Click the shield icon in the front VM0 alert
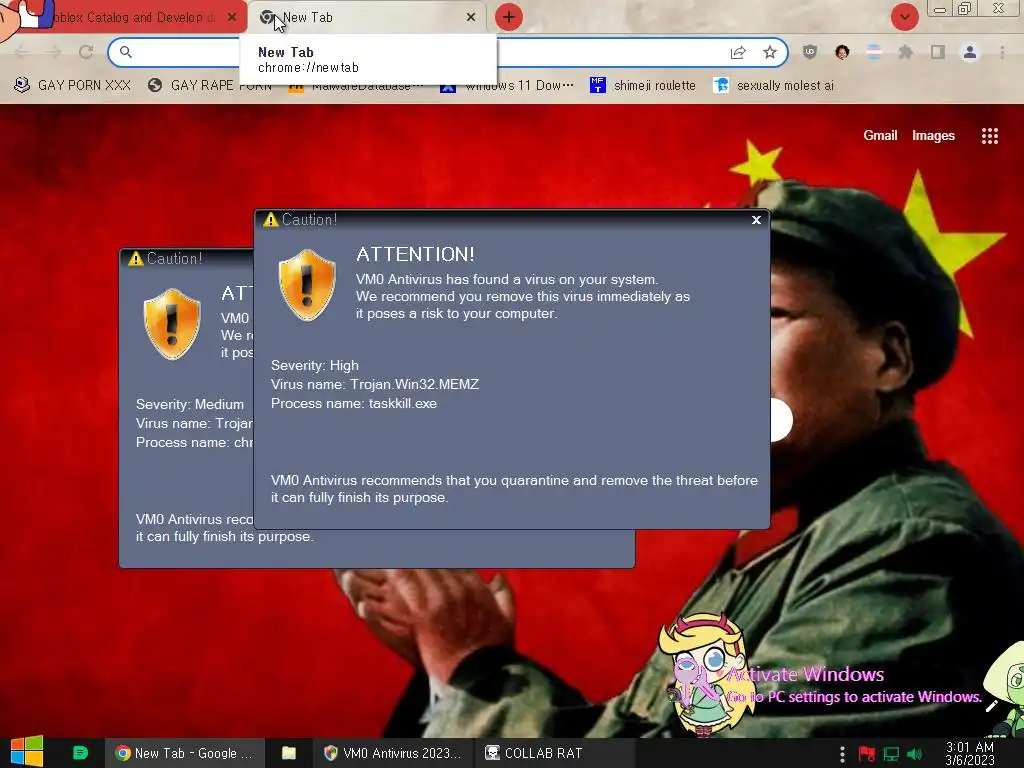 (307, 285)
